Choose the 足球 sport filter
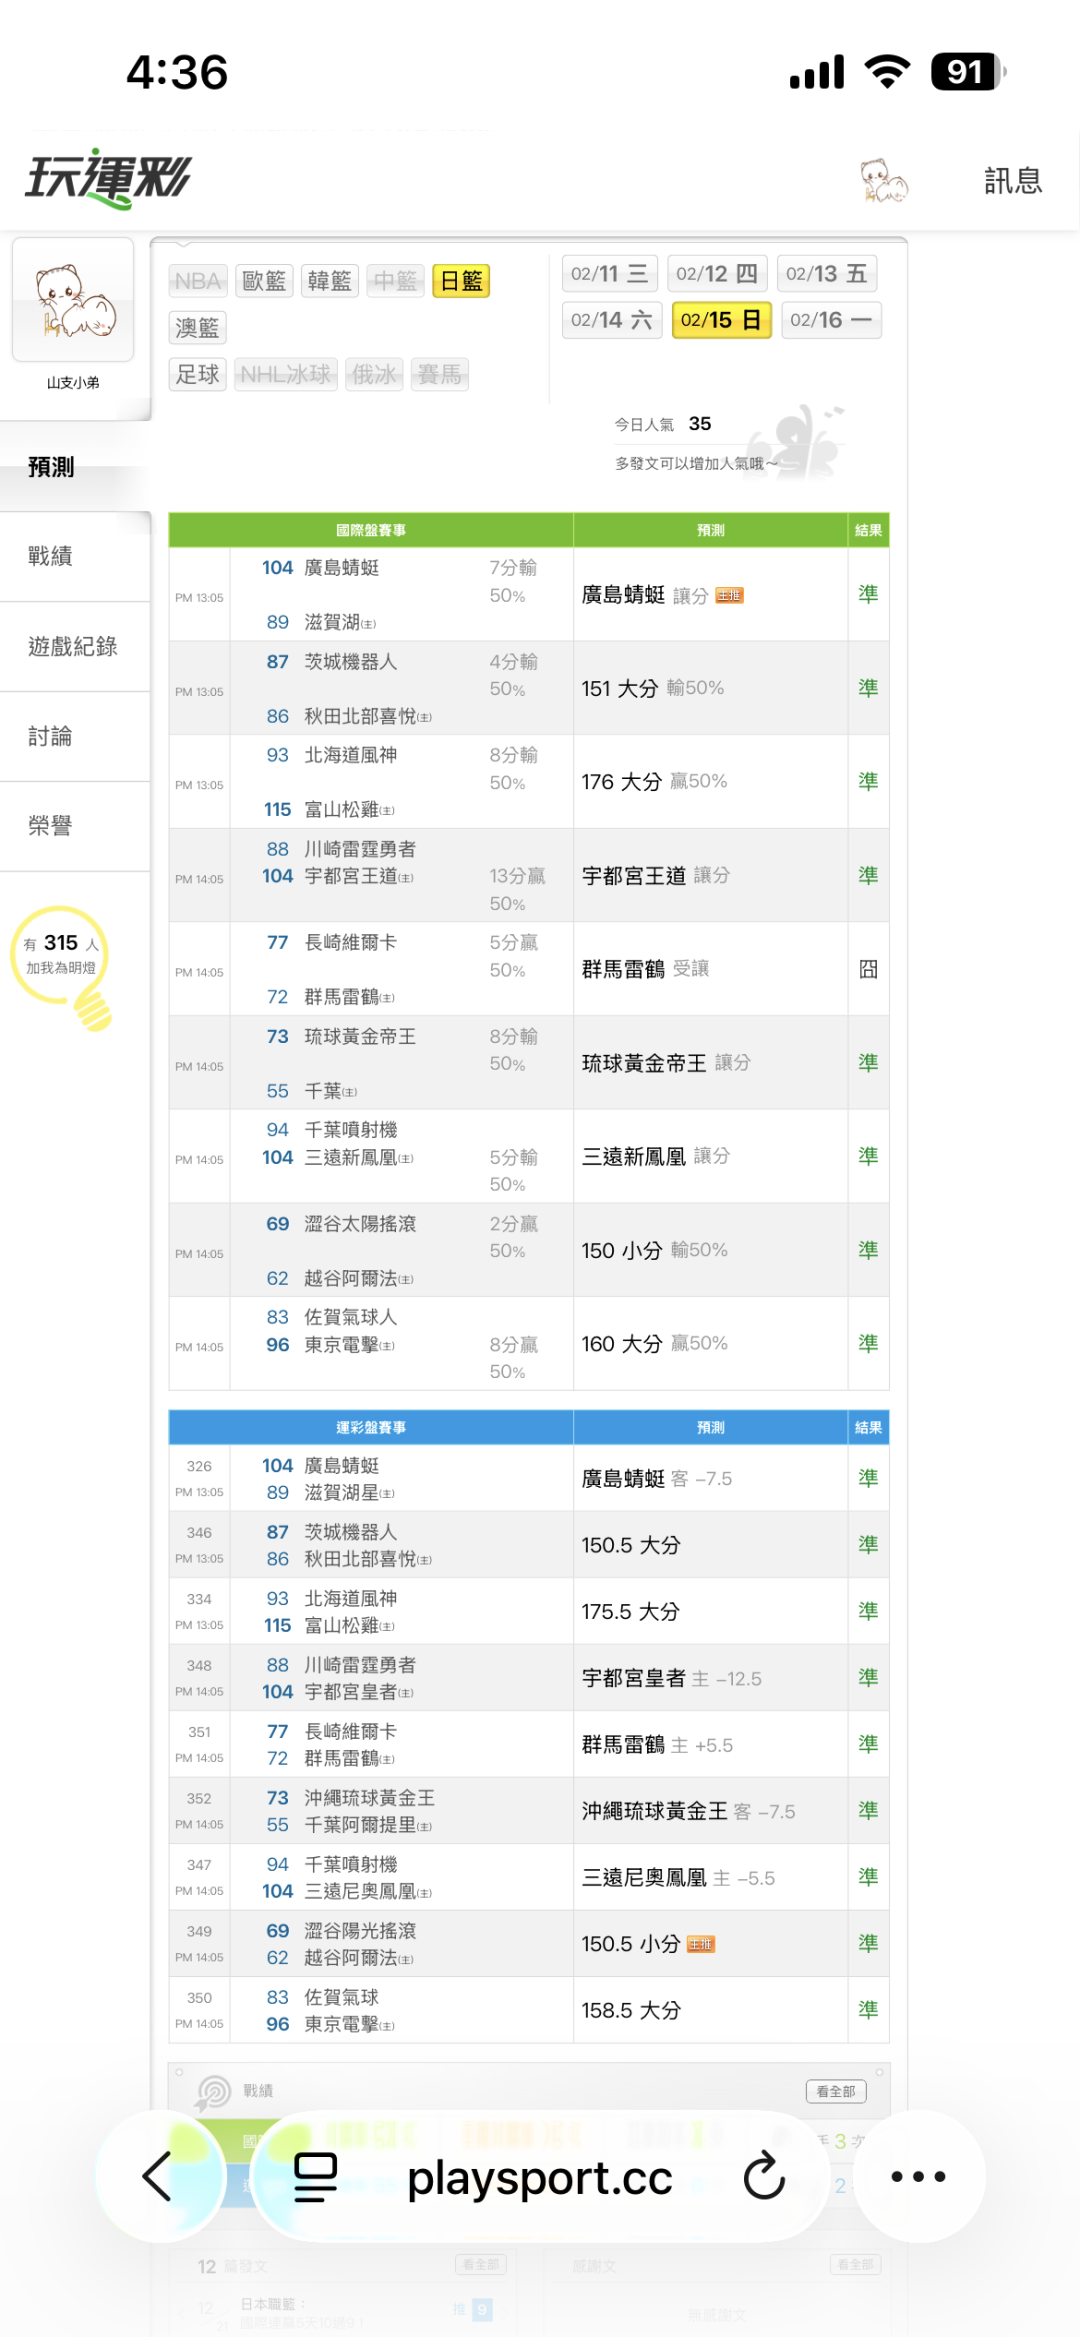 tap(197, 374)
